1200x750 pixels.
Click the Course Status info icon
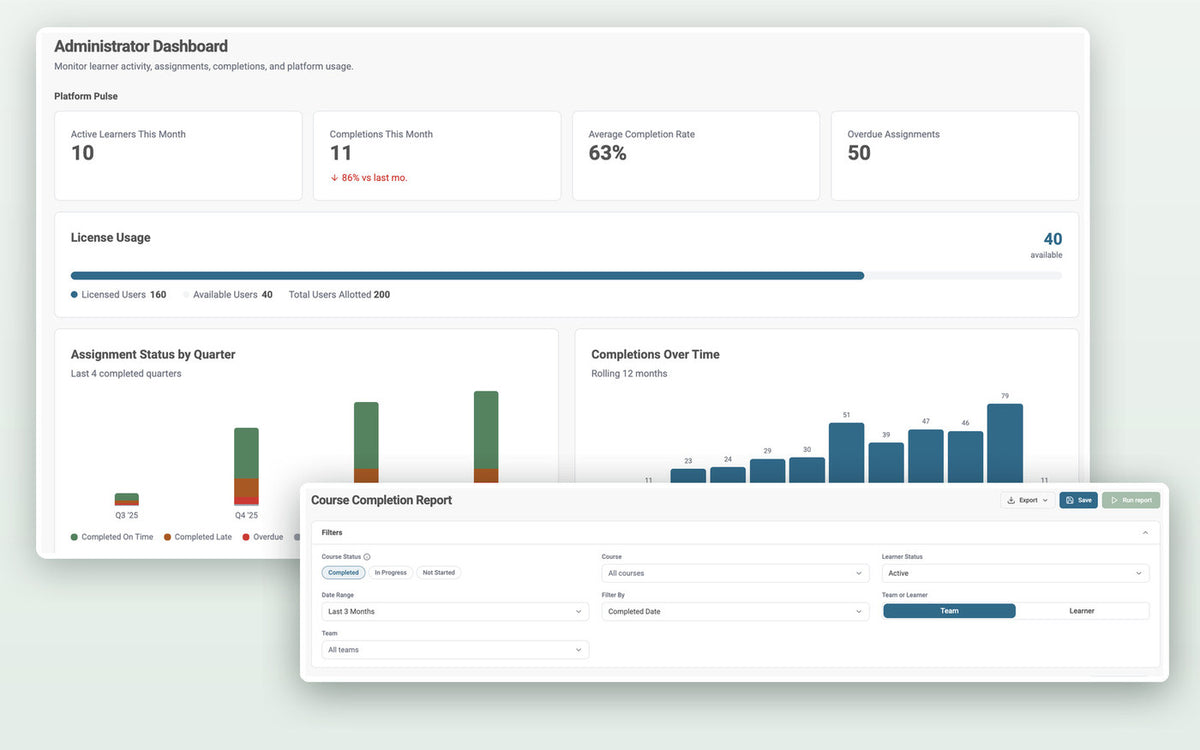pos(367,557)
